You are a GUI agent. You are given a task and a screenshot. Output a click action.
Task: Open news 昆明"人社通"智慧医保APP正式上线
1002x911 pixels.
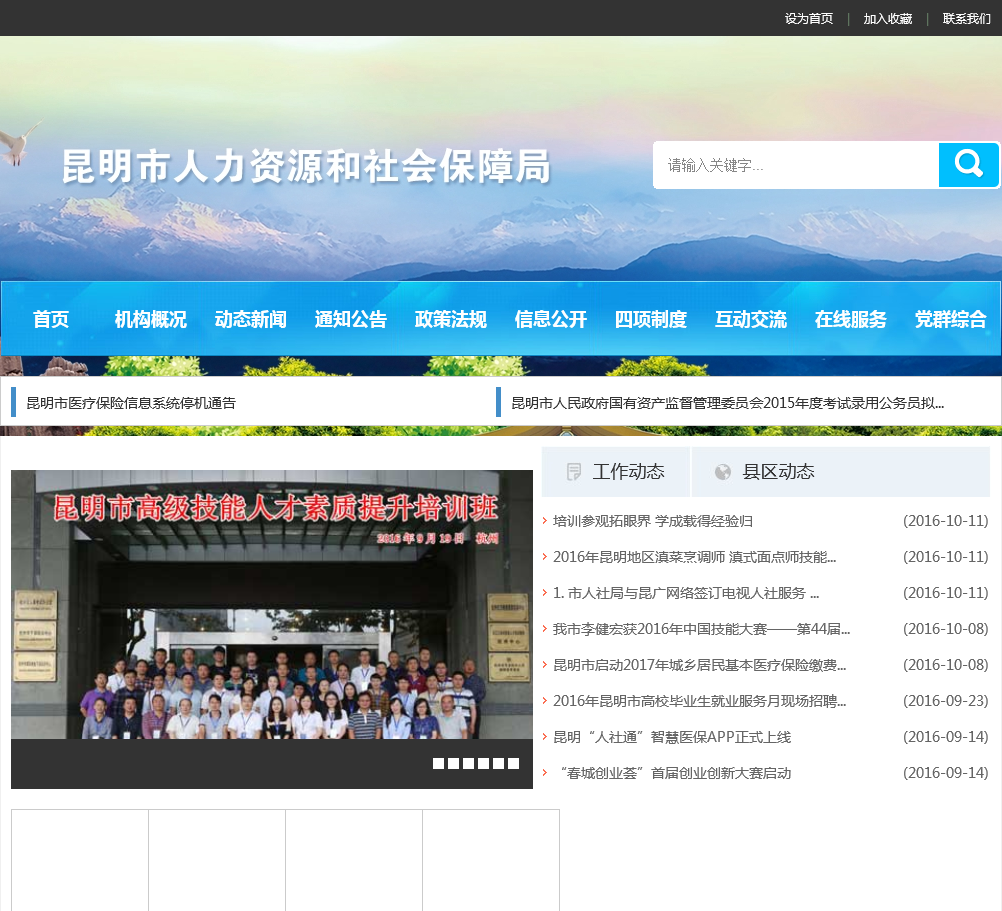pyautogui.click(x=672, y=737)
